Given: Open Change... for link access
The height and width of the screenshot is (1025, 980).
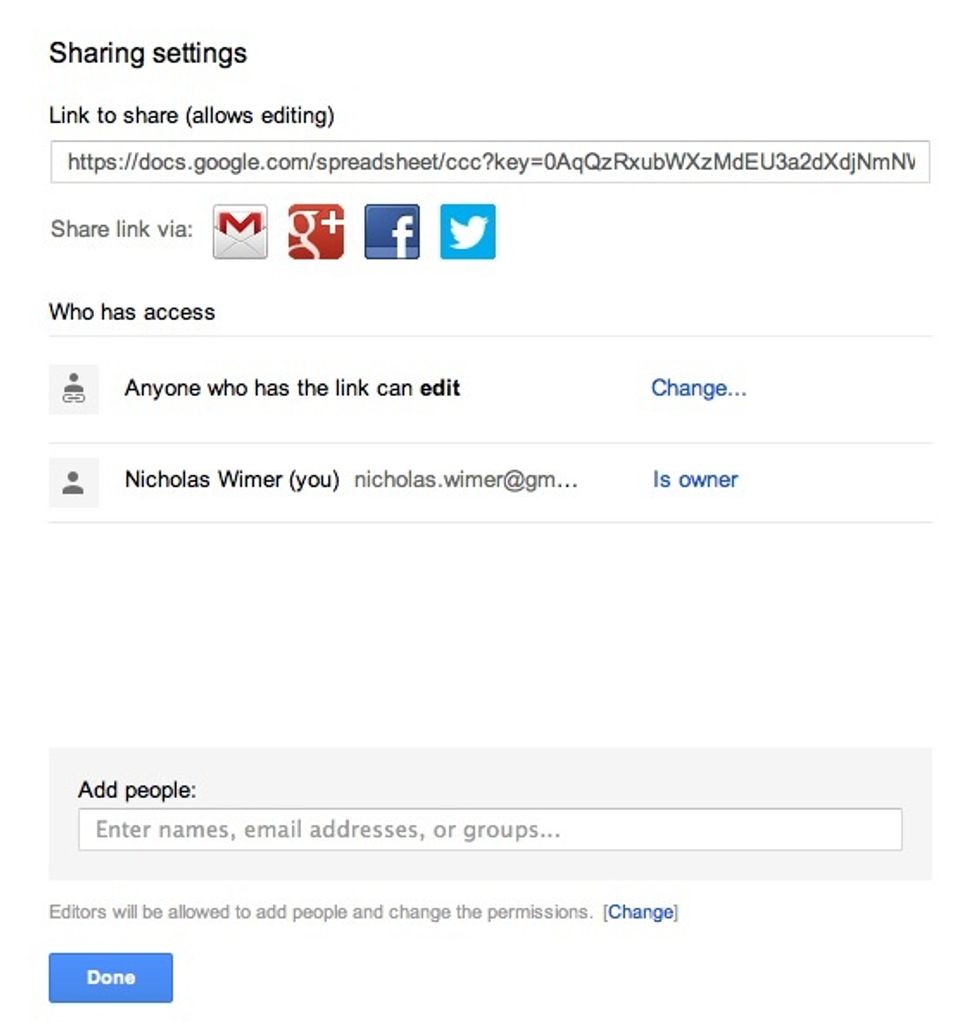Looking at the screenshot, I should point(699,388).
